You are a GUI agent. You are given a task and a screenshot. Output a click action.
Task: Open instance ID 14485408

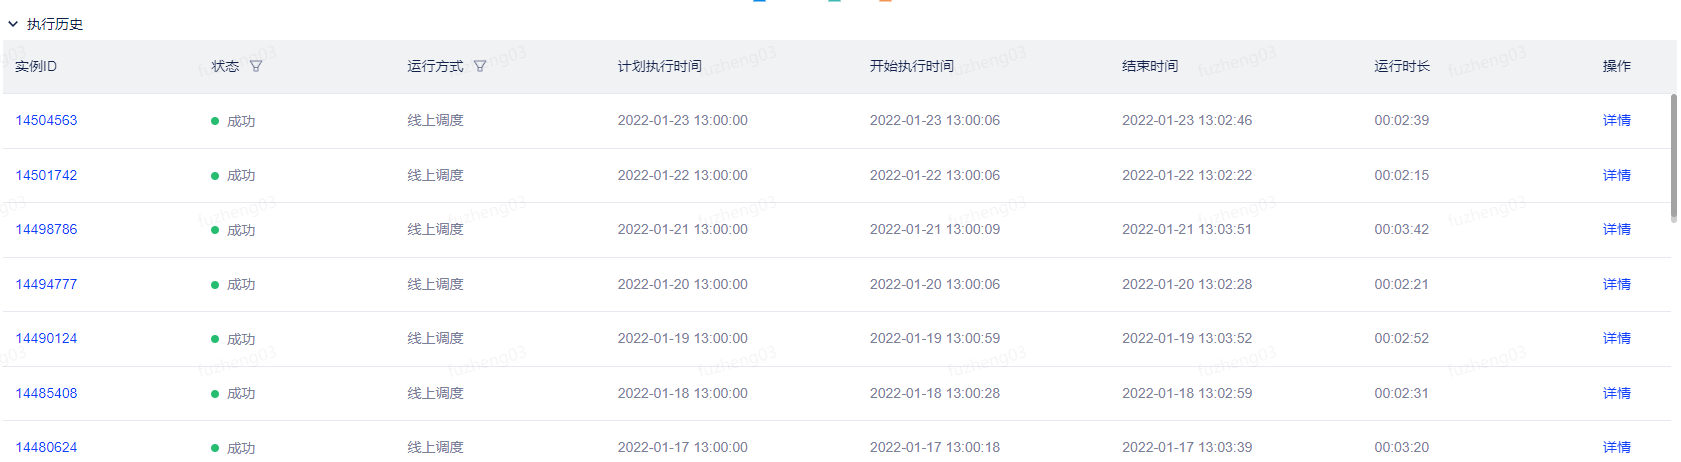tap(46, 393)
